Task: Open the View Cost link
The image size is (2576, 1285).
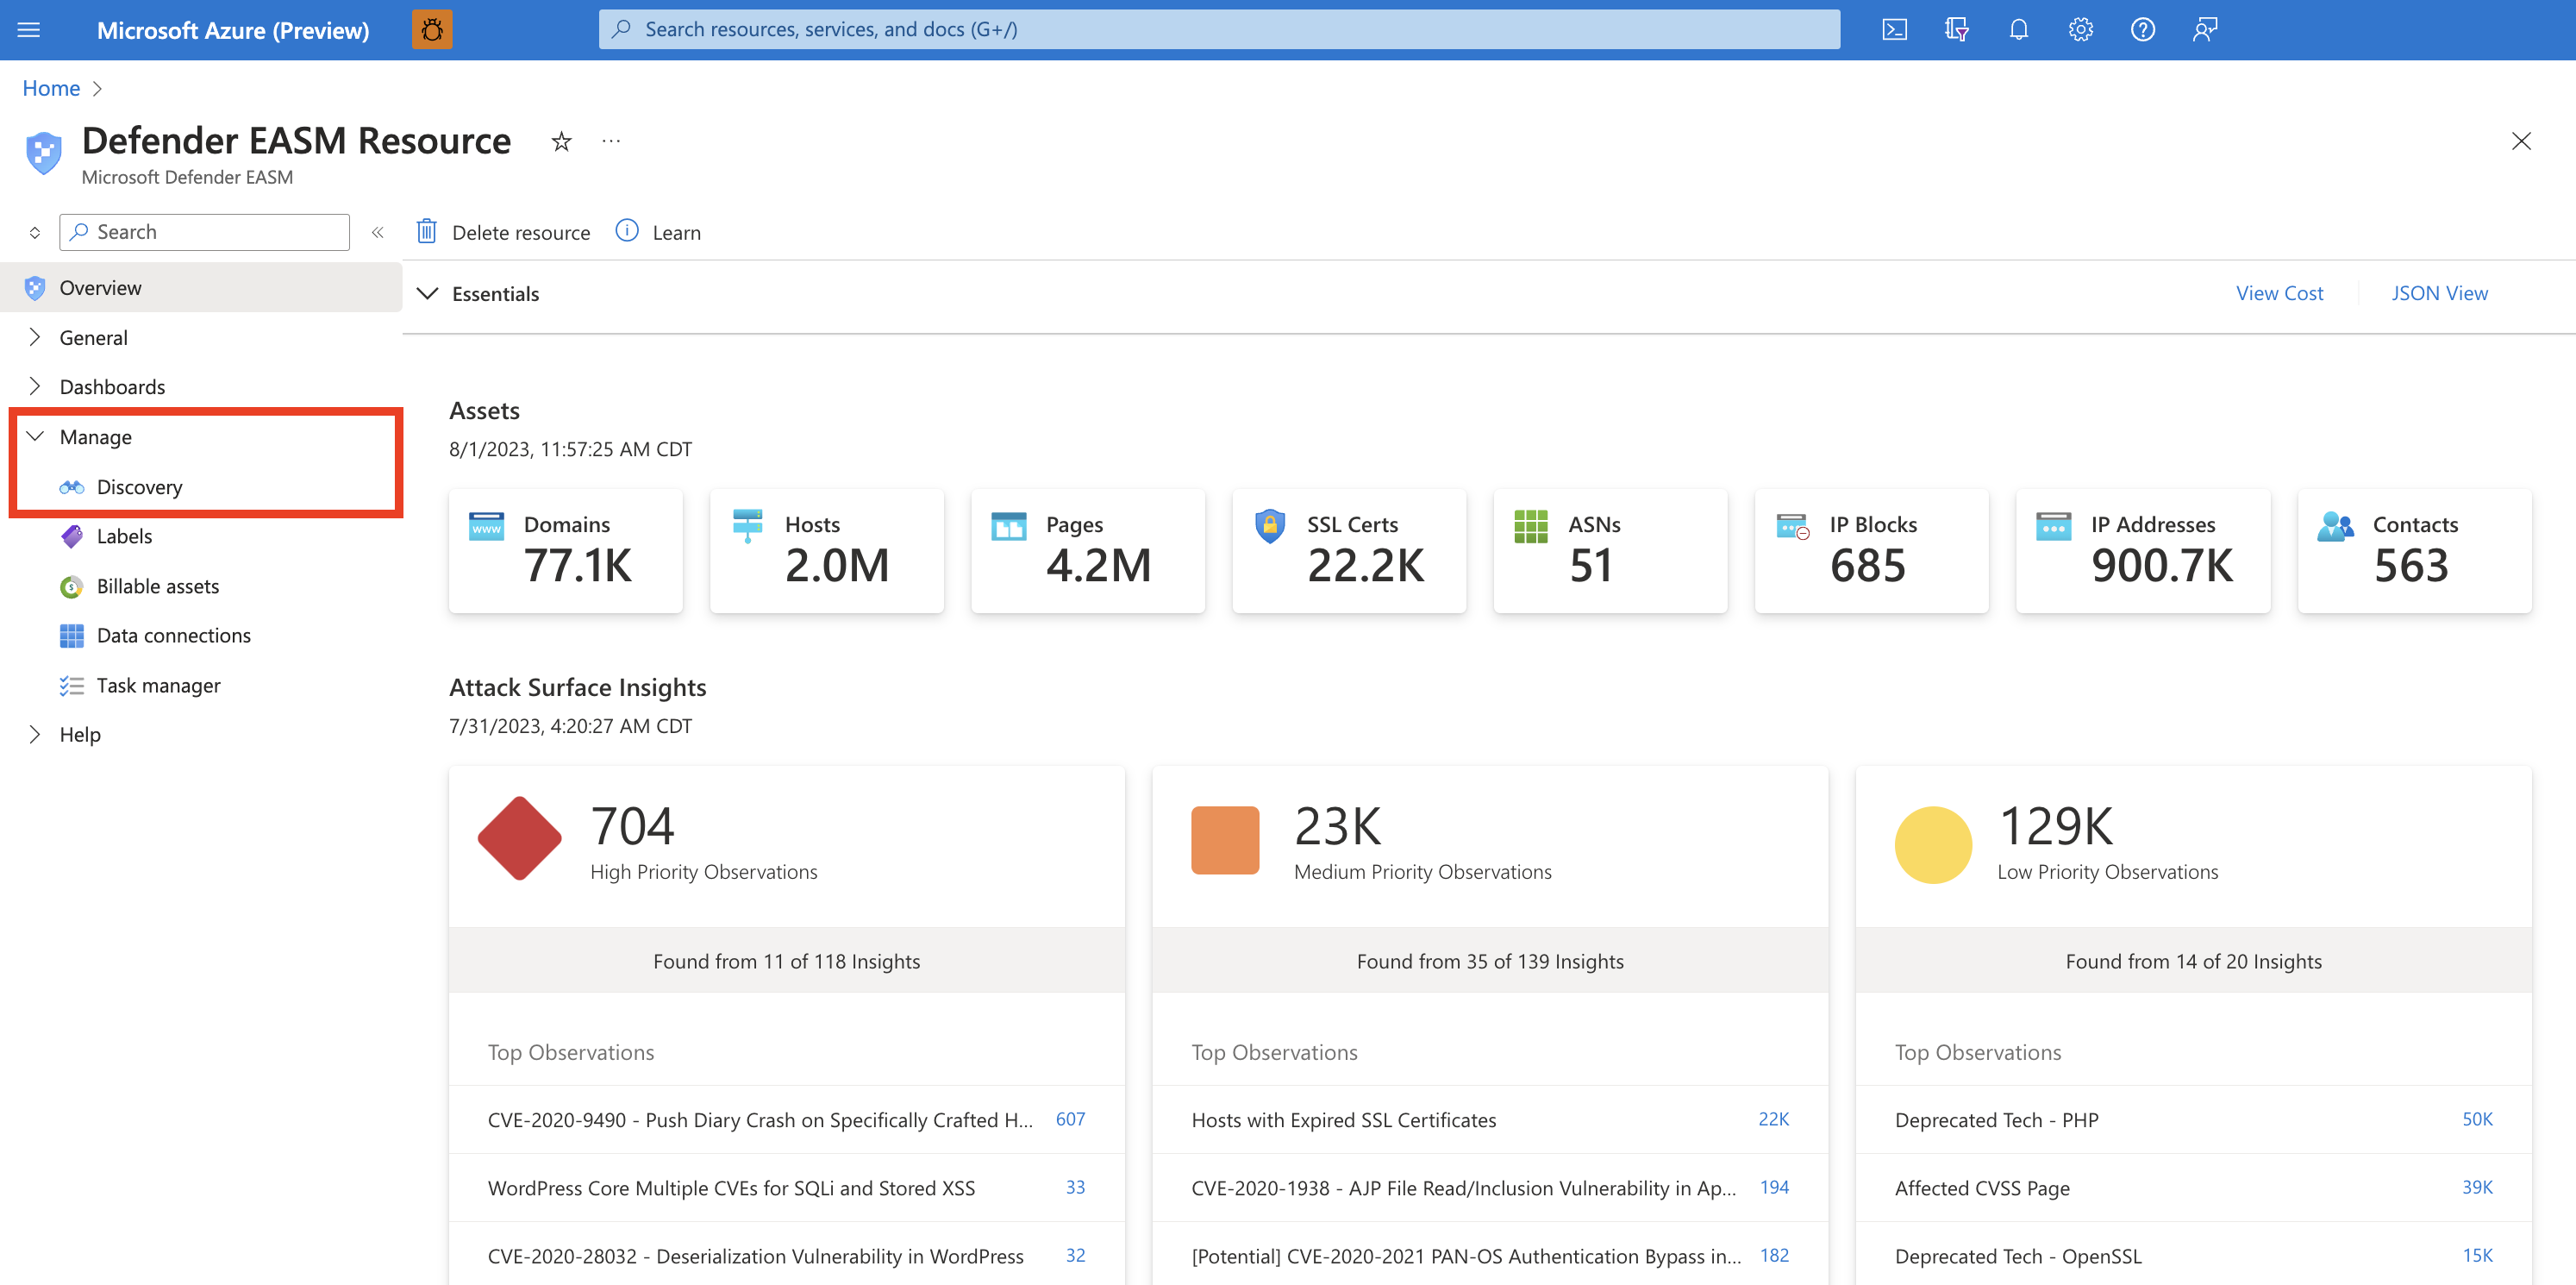Action: coord(2280,292)
